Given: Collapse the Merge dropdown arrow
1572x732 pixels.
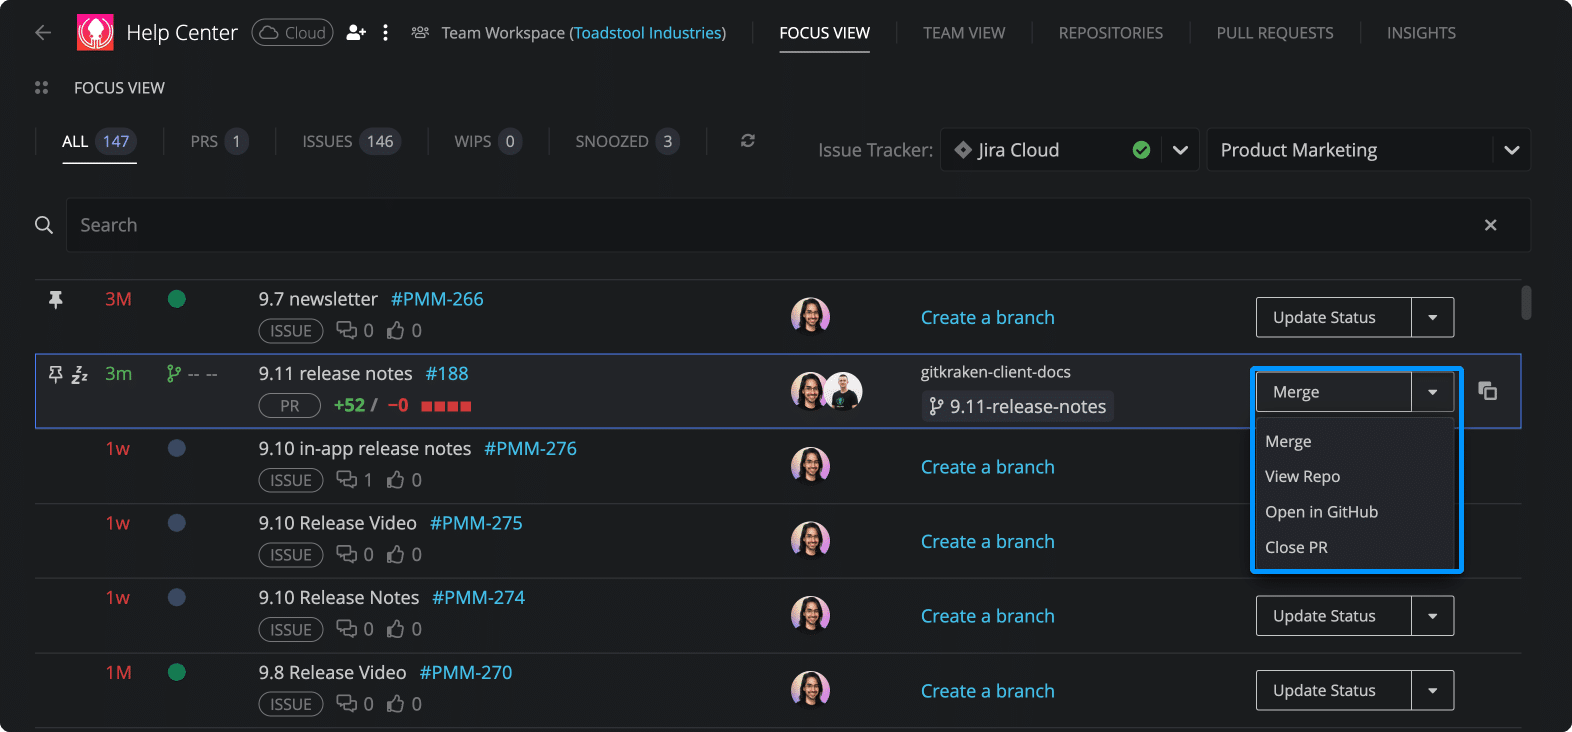Looking at the screenshot, I should pyautogui.click(x=1433, y=392).
